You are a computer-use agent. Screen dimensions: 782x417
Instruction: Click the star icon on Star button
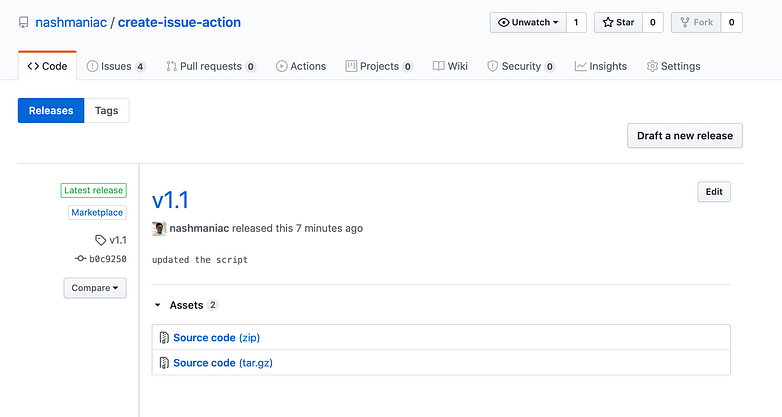(607, 22)
